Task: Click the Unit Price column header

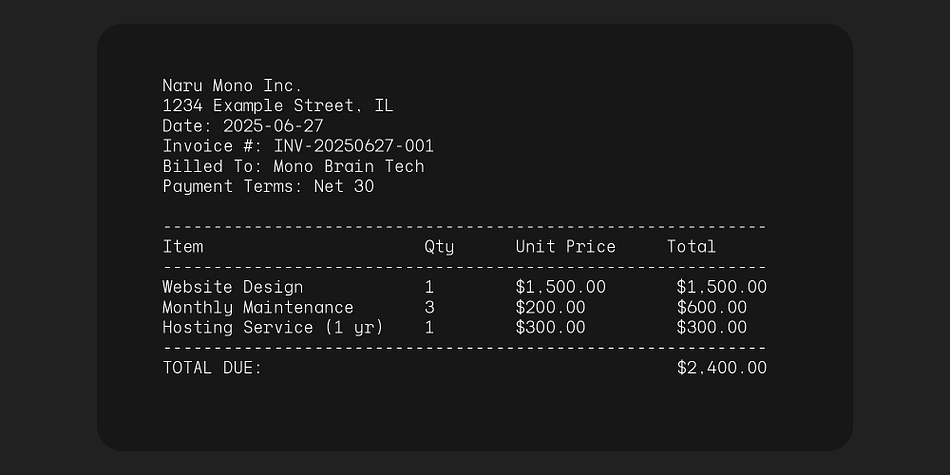Action: pos(565,247)
